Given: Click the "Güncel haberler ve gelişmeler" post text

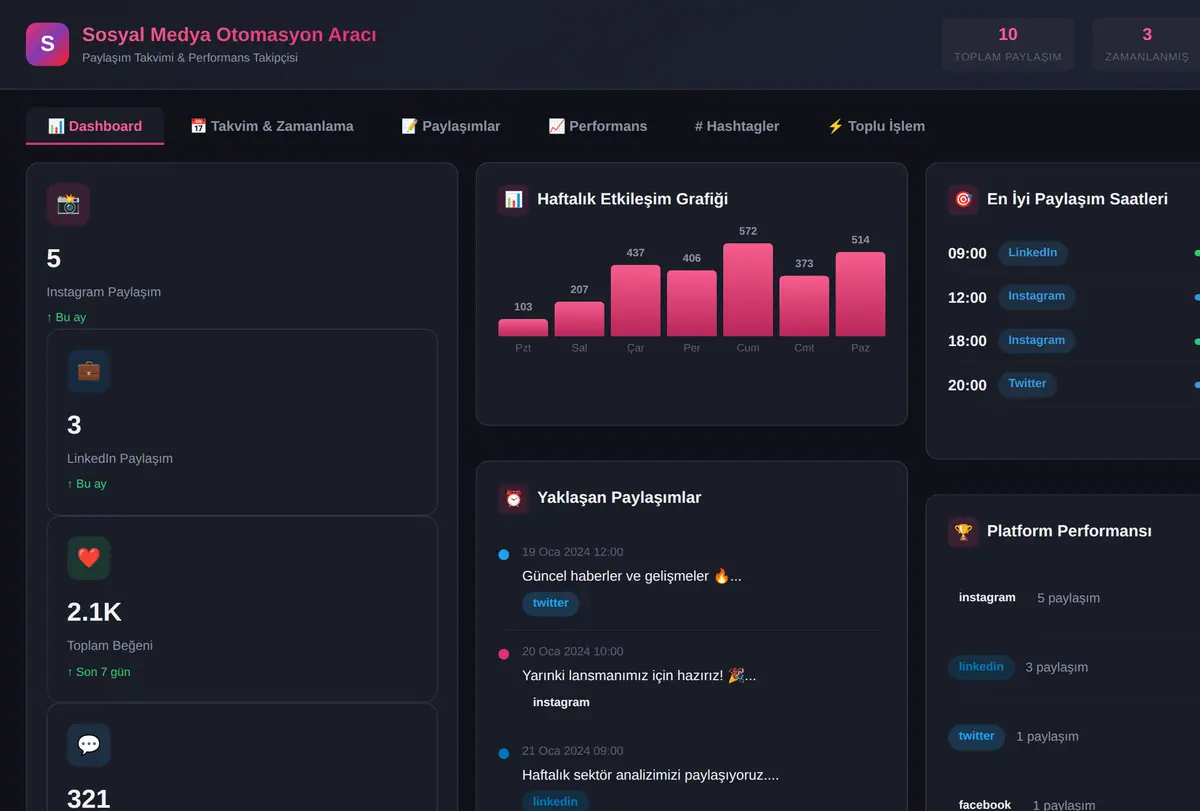Looking at the screenshot, I should [x=632, y=576].
